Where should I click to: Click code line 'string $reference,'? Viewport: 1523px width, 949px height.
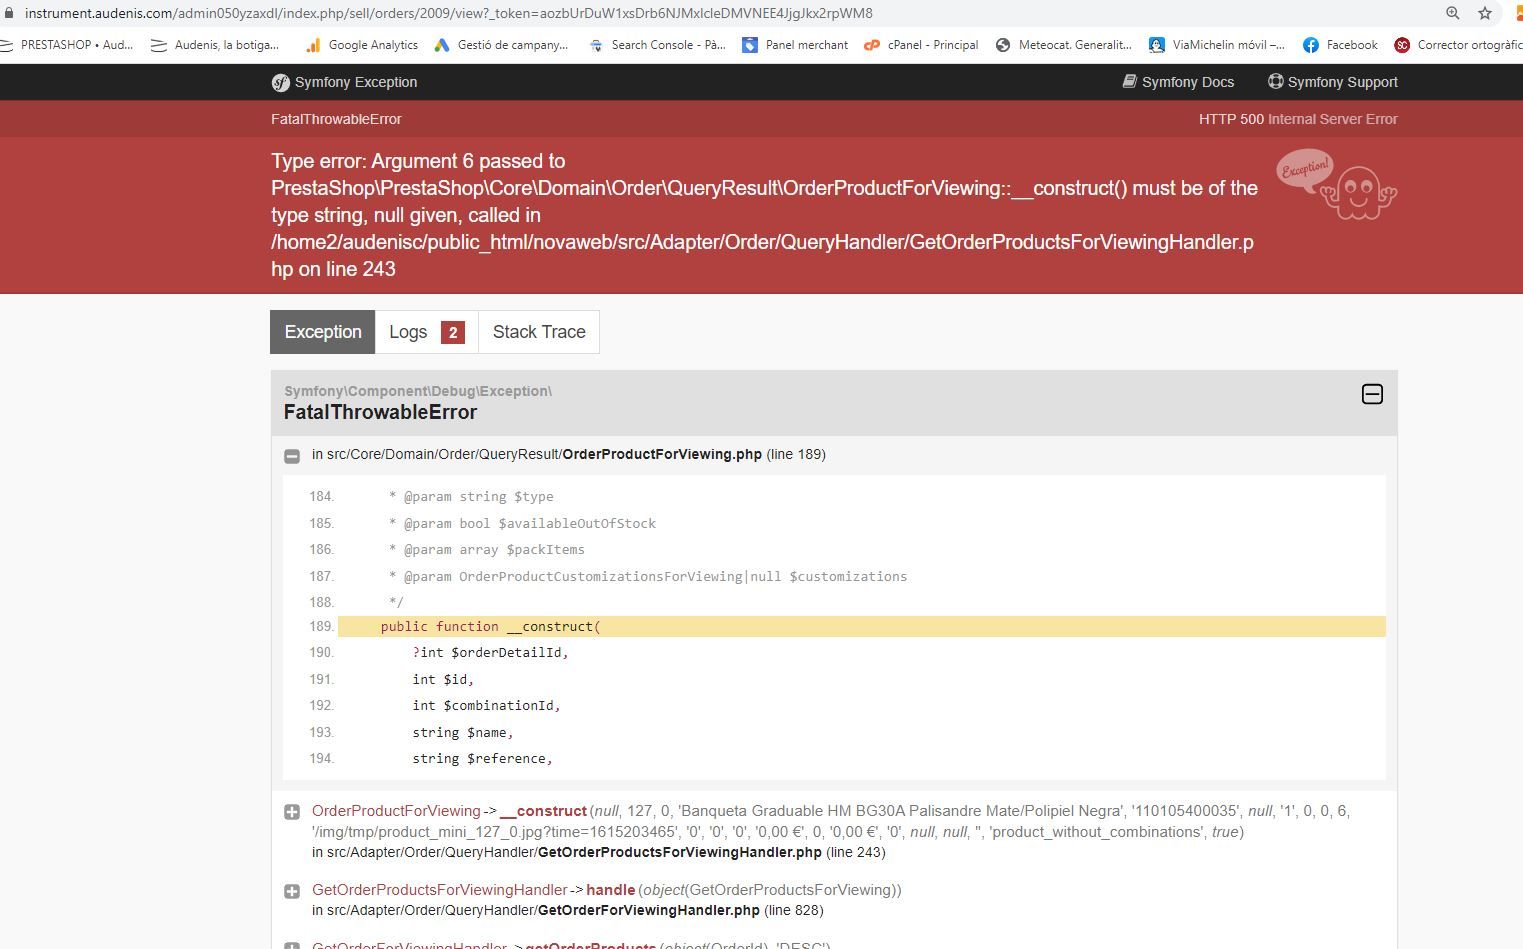[x=482, y=758]
